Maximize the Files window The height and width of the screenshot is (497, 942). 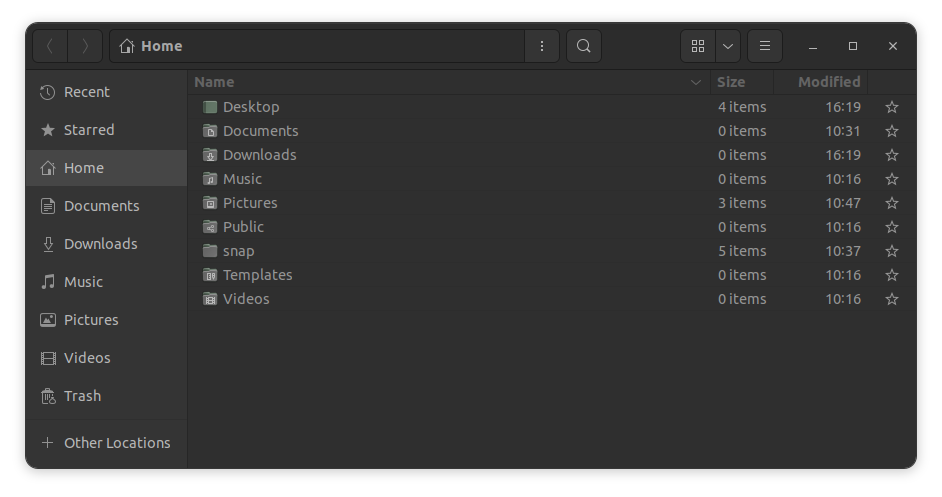pos(852,46)
